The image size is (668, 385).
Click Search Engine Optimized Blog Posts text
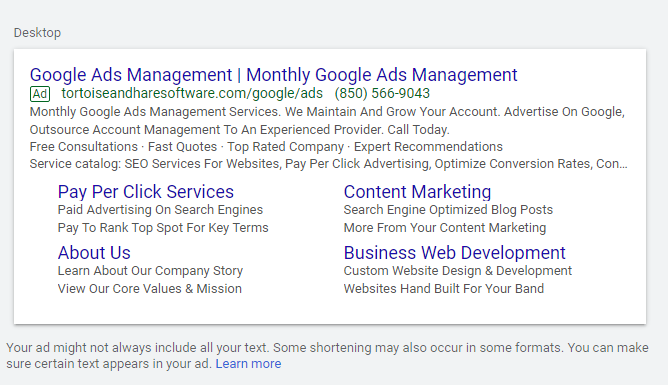pyautogui.click(x=448, y=210)
